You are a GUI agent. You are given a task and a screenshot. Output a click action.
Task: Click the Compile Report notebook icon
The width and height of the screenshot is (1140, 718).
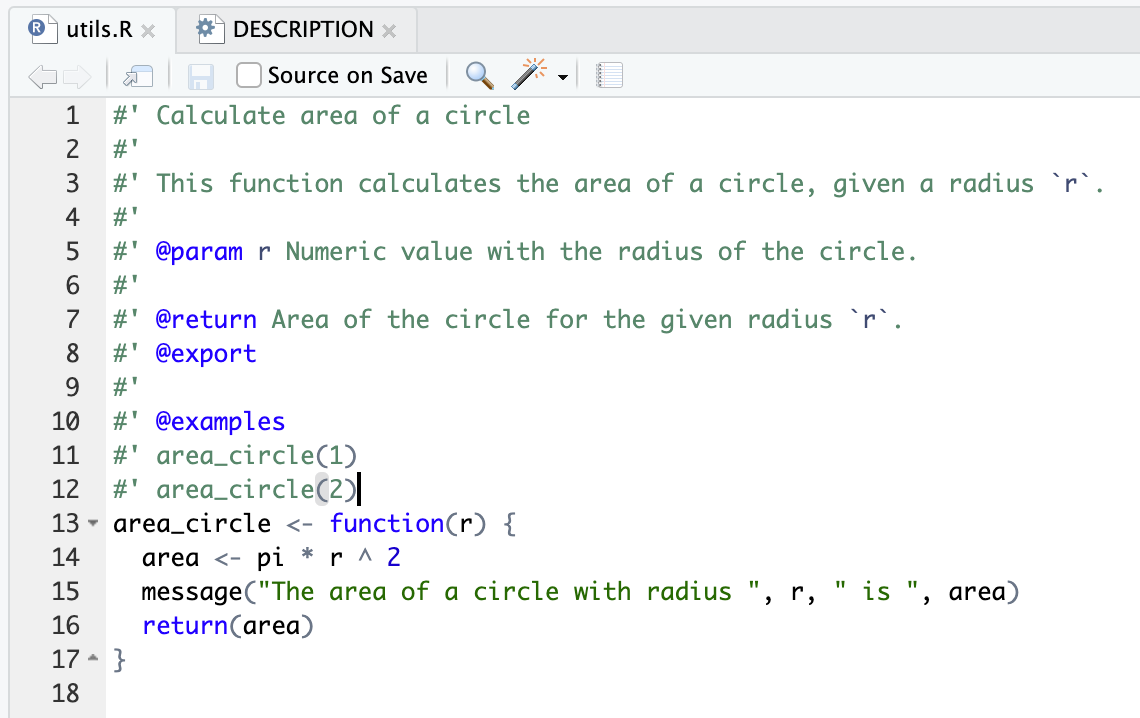[609, 75]
